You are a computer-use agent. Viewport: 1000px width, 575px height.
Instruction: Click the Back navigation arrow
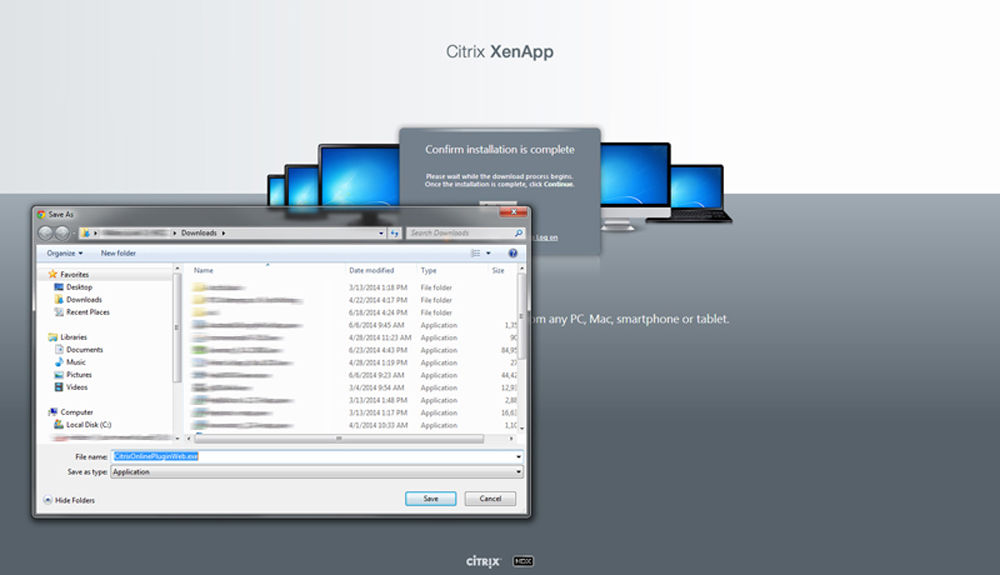click(x=46, y=233)
